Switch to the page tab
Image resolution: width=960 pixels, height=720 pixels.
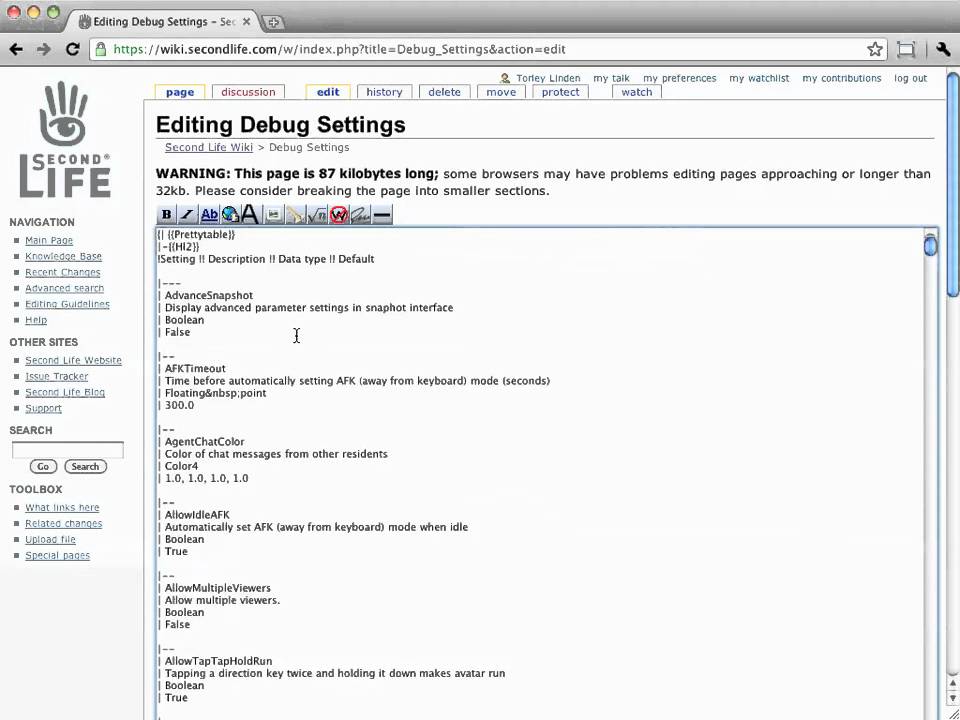pyautogui.click(x=179, y=92)
